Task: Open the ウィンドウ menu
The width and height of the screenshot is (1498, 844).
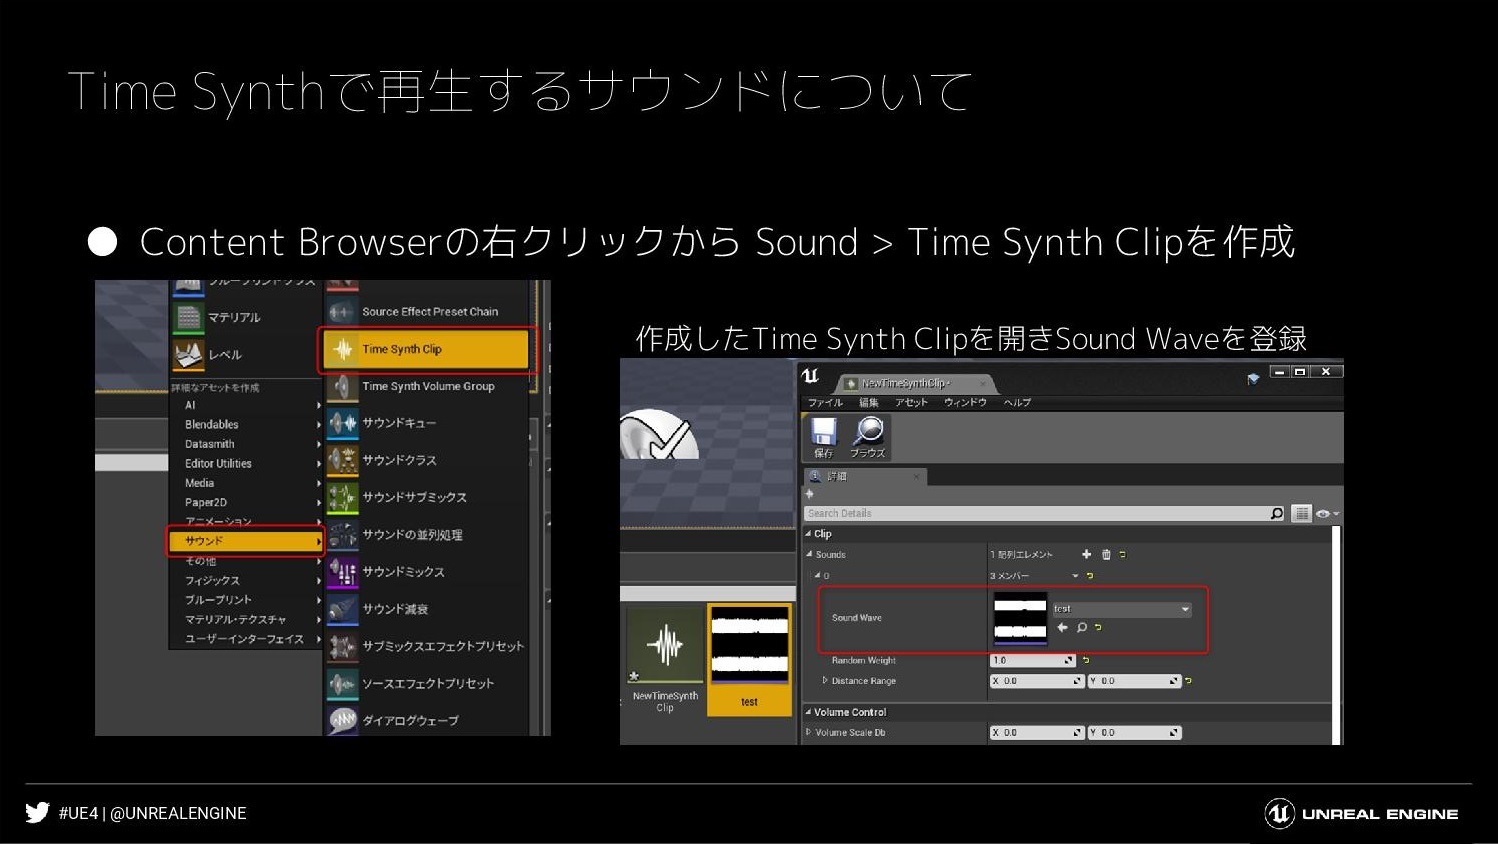Action: pyautogui.click(x=965, y=402)
